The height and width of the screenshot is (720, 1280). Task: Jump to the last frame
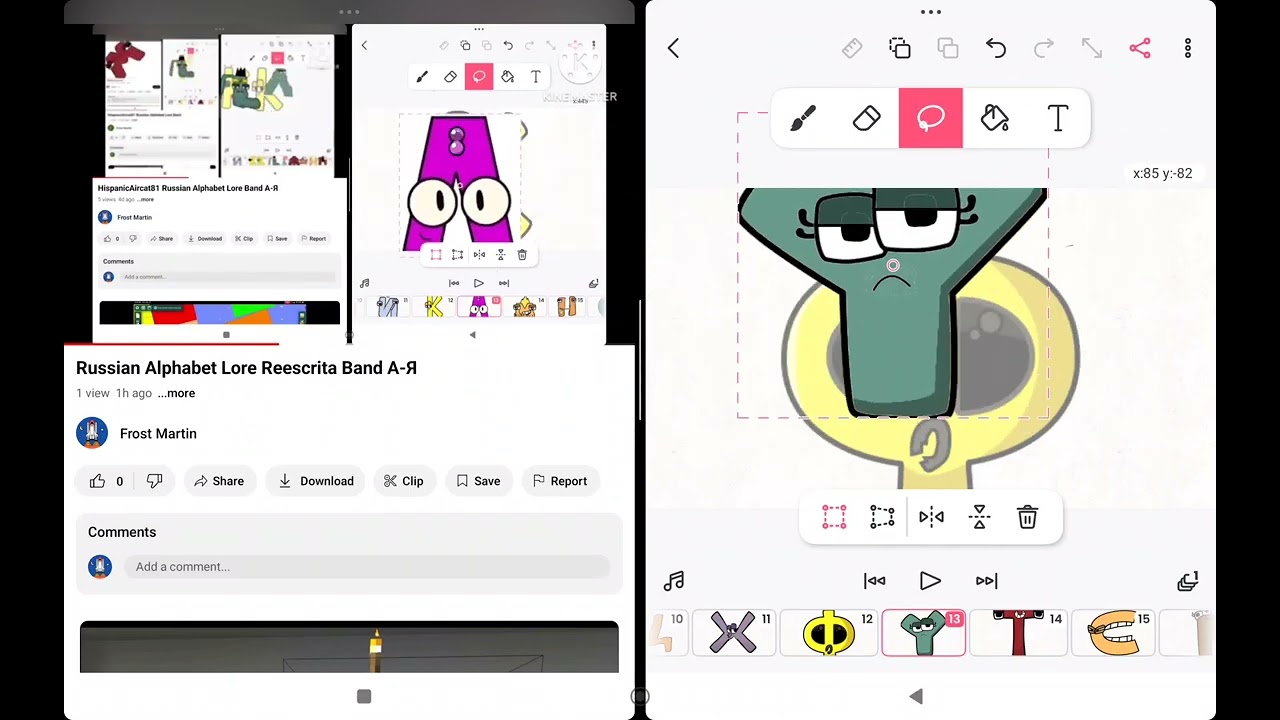[986, 581]
